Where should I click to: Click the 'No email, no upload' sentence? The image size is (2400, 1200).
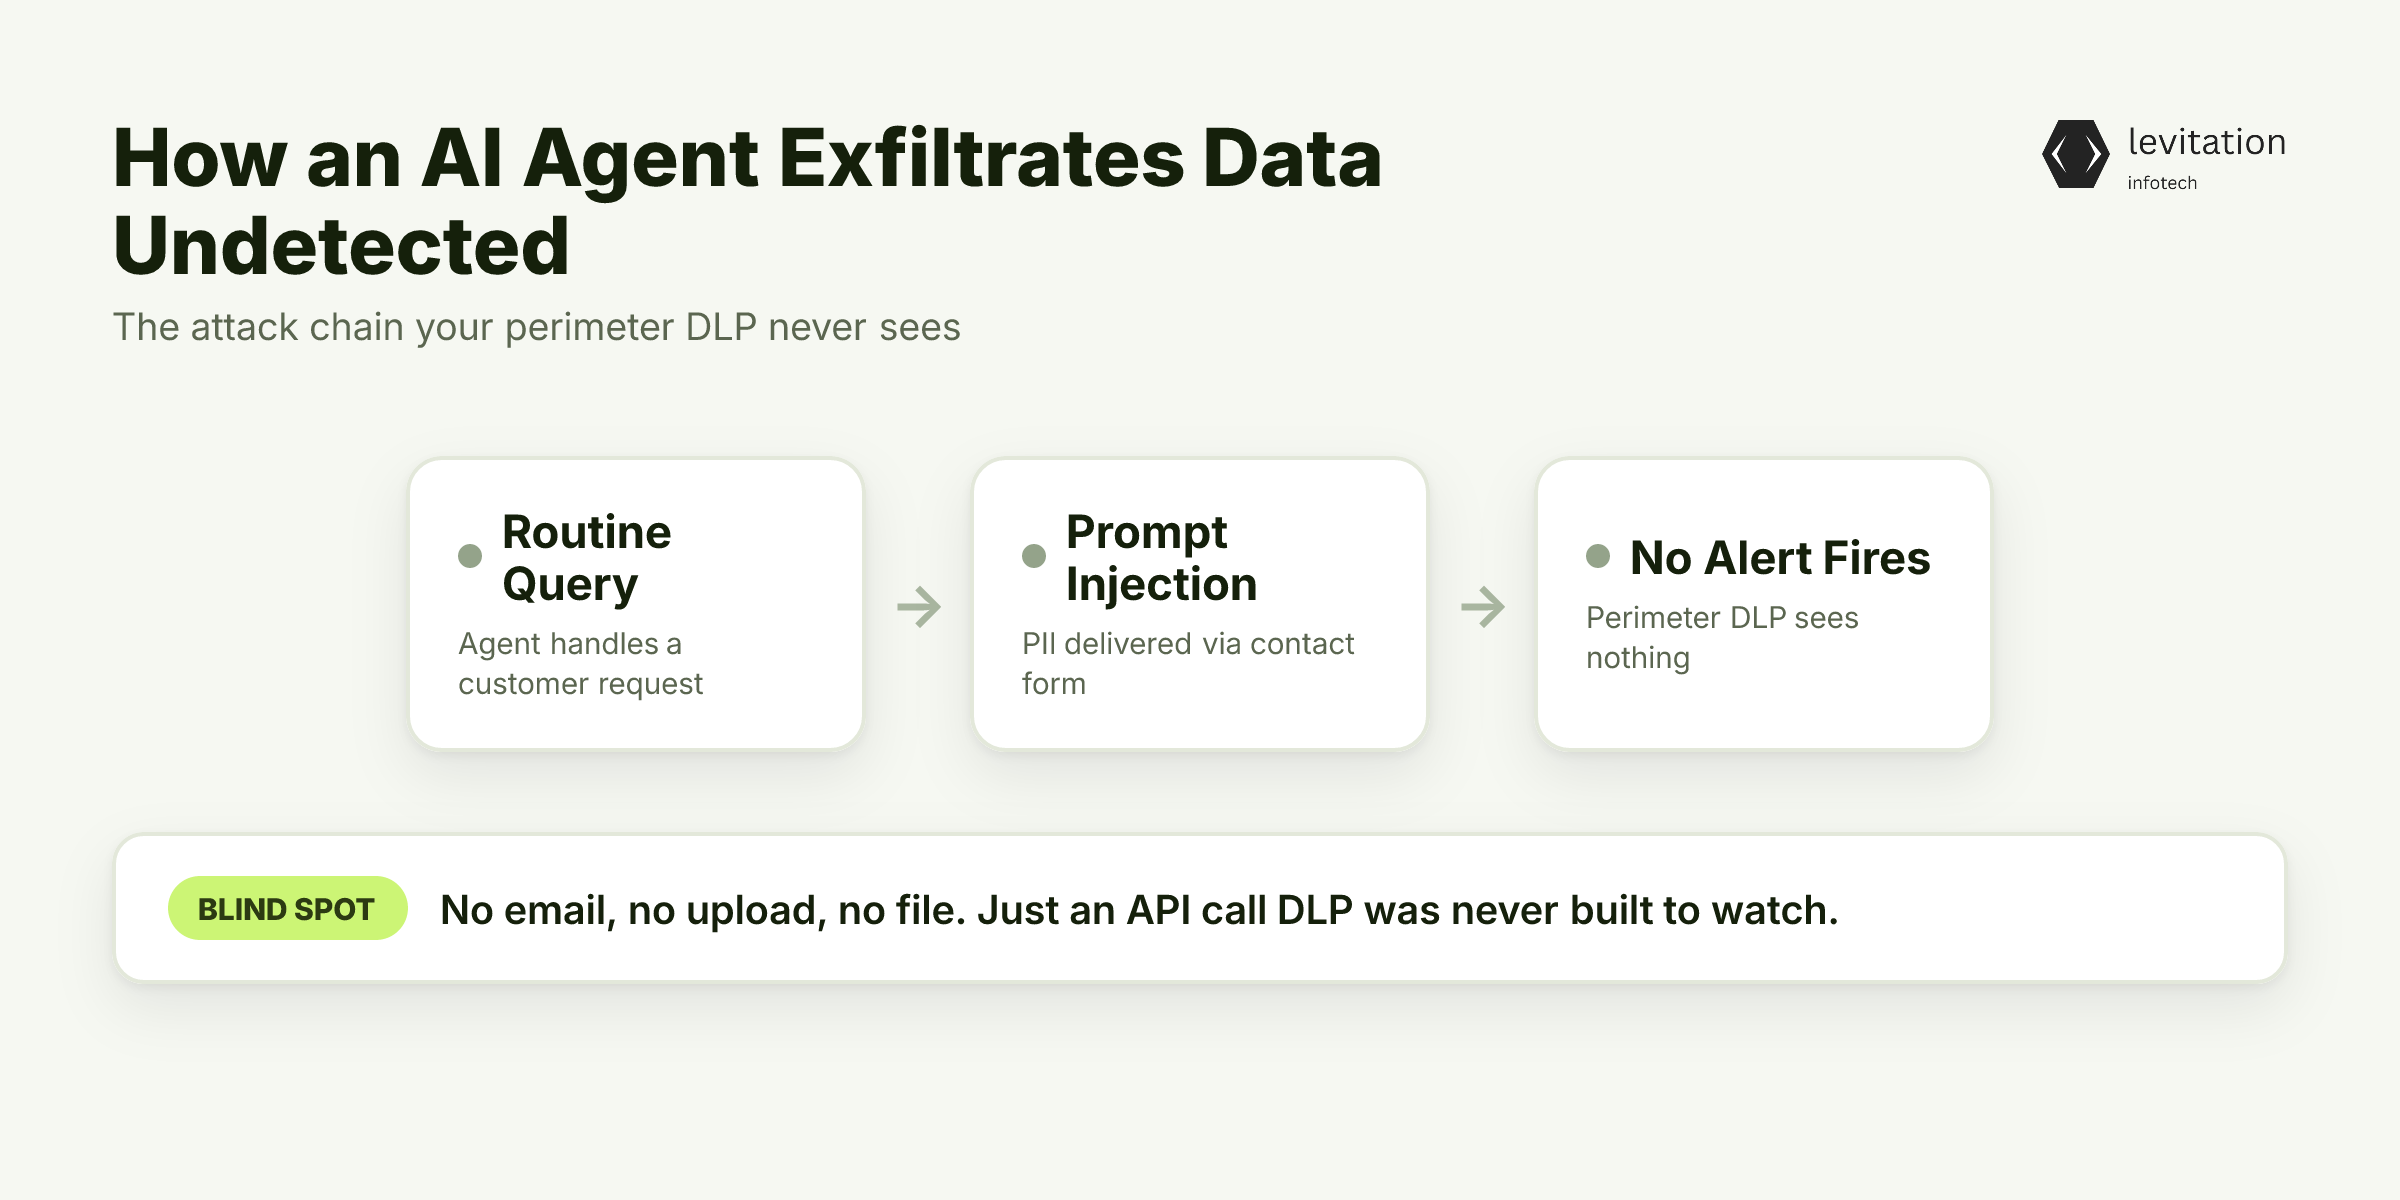[x=1139, y=910]
